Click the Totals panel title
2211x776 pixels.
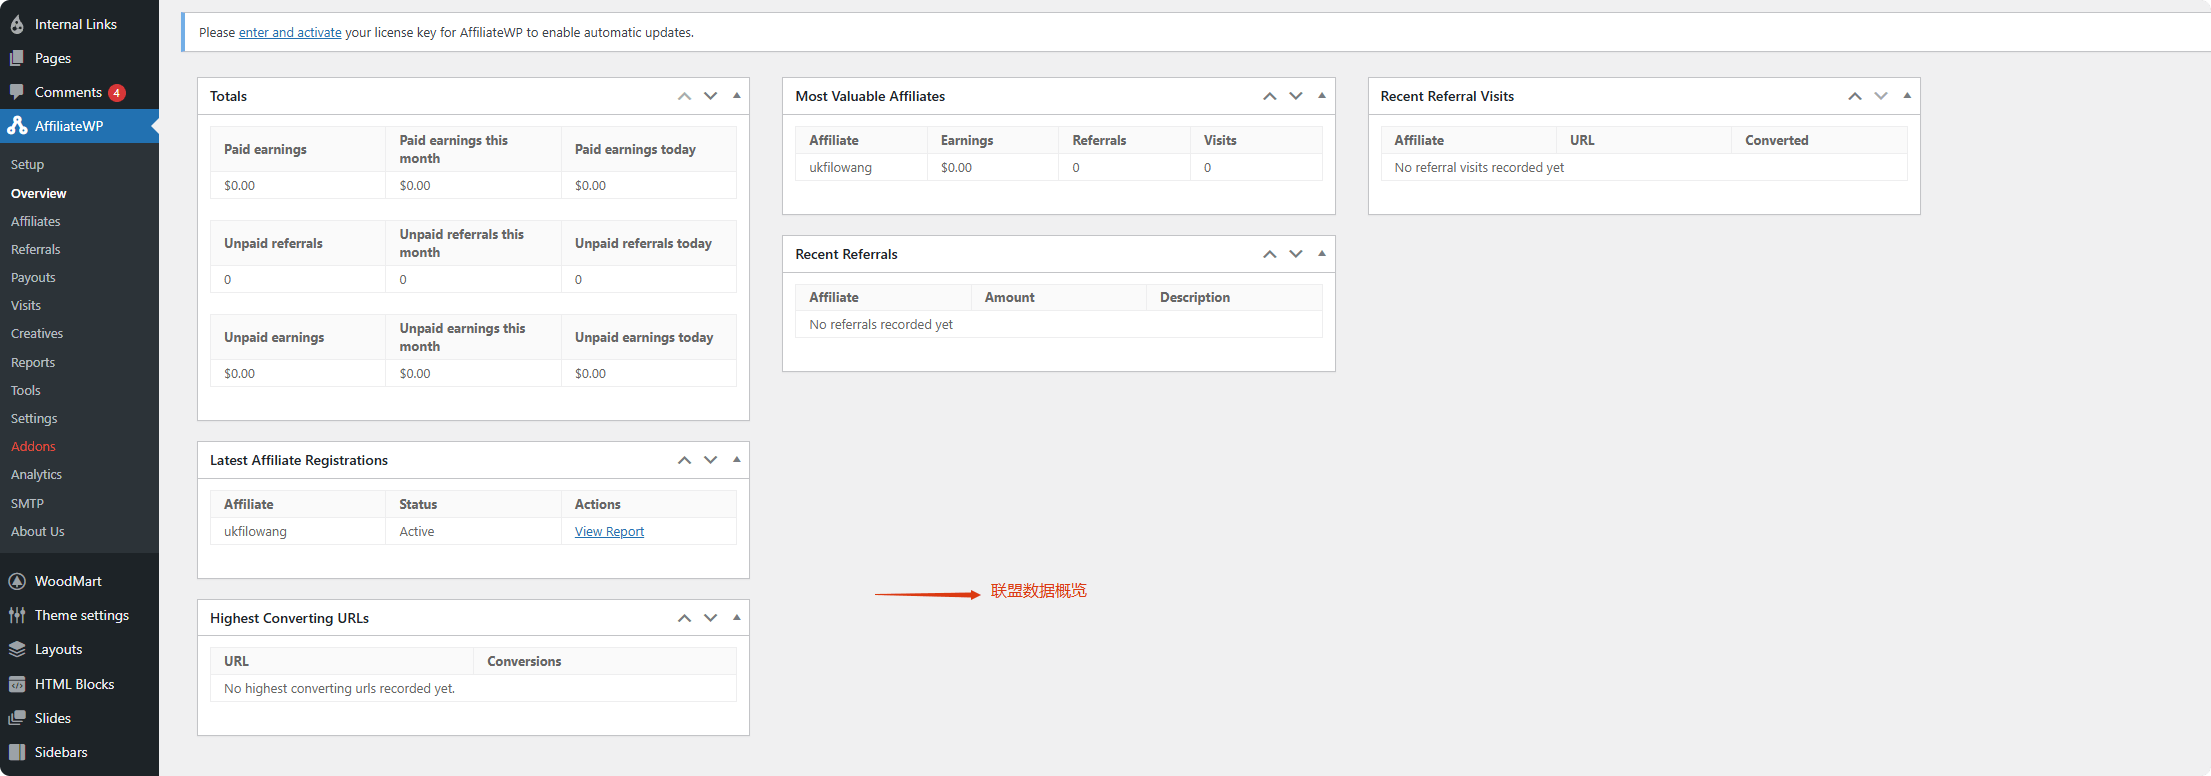228,96
